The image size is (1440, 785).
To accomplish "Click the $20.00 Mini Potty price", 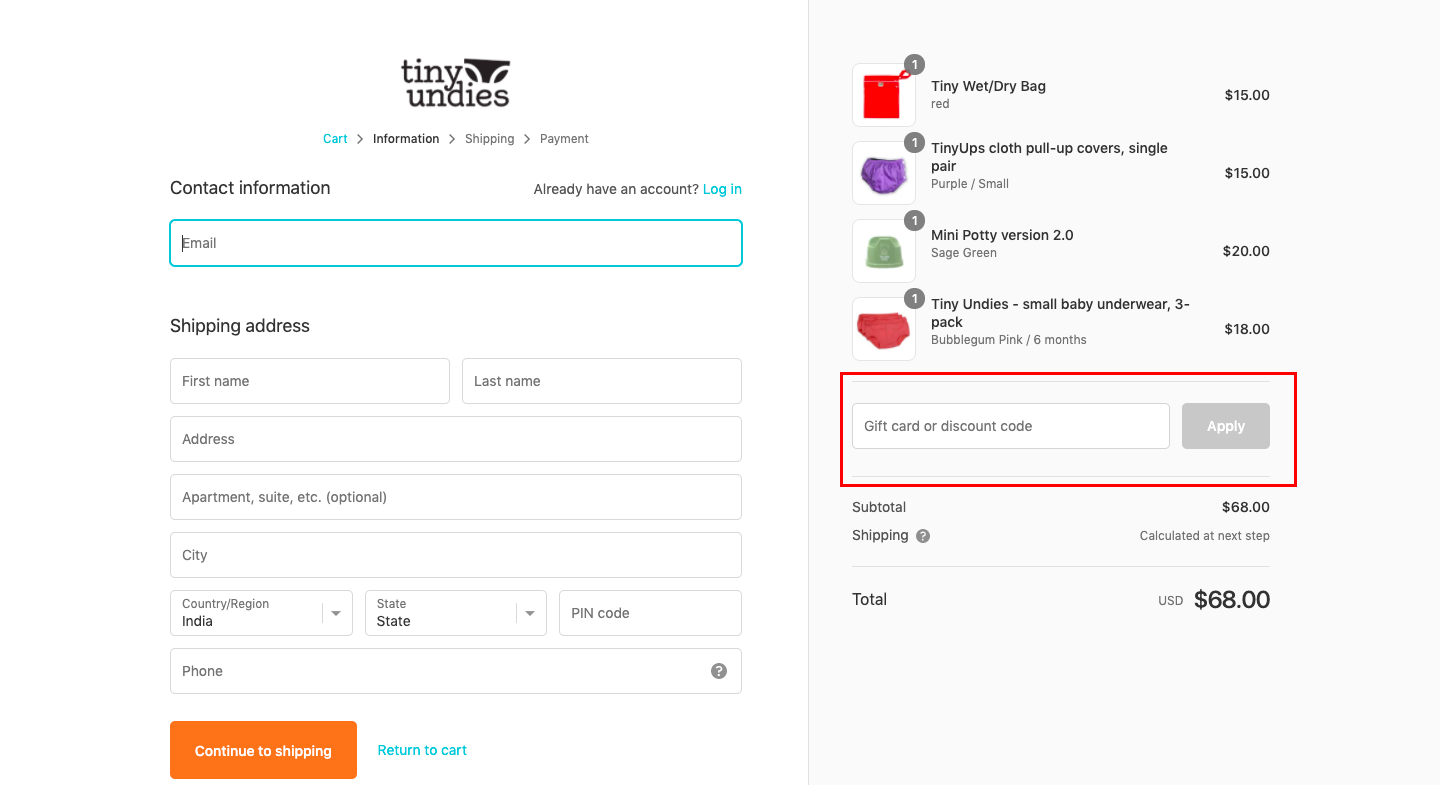I will 1246,251.
